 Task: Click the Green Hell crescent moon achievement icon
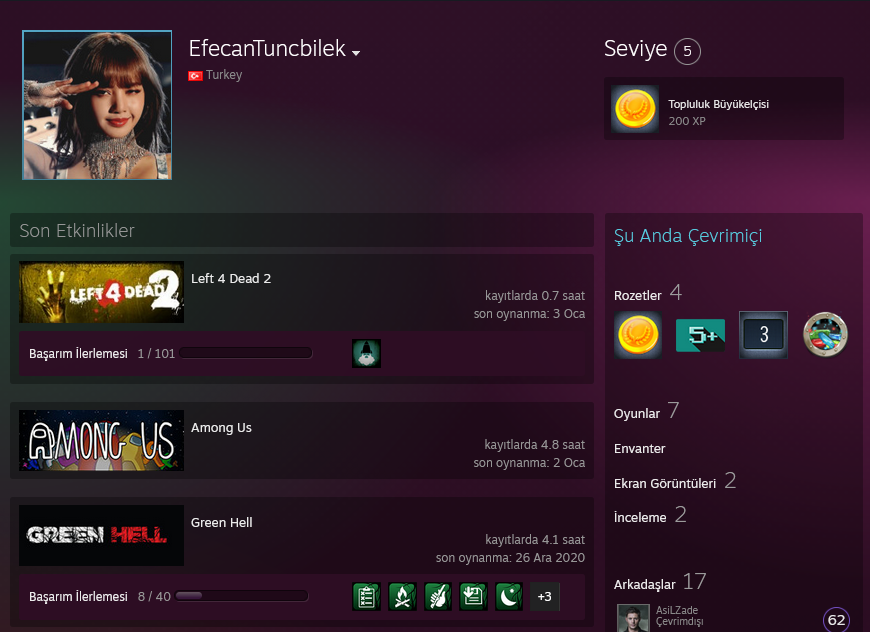point(509,596)
